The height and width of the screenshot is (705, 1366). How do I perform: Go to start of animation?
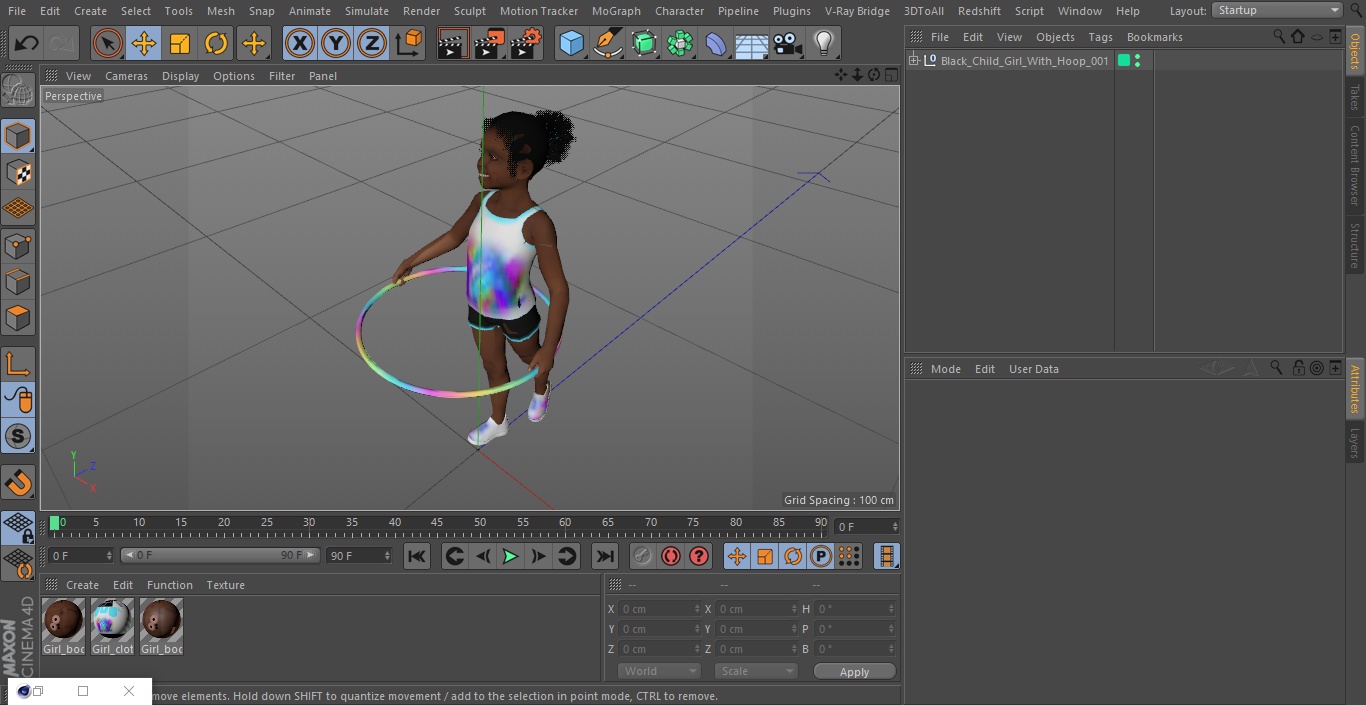(x=417, y=556)
